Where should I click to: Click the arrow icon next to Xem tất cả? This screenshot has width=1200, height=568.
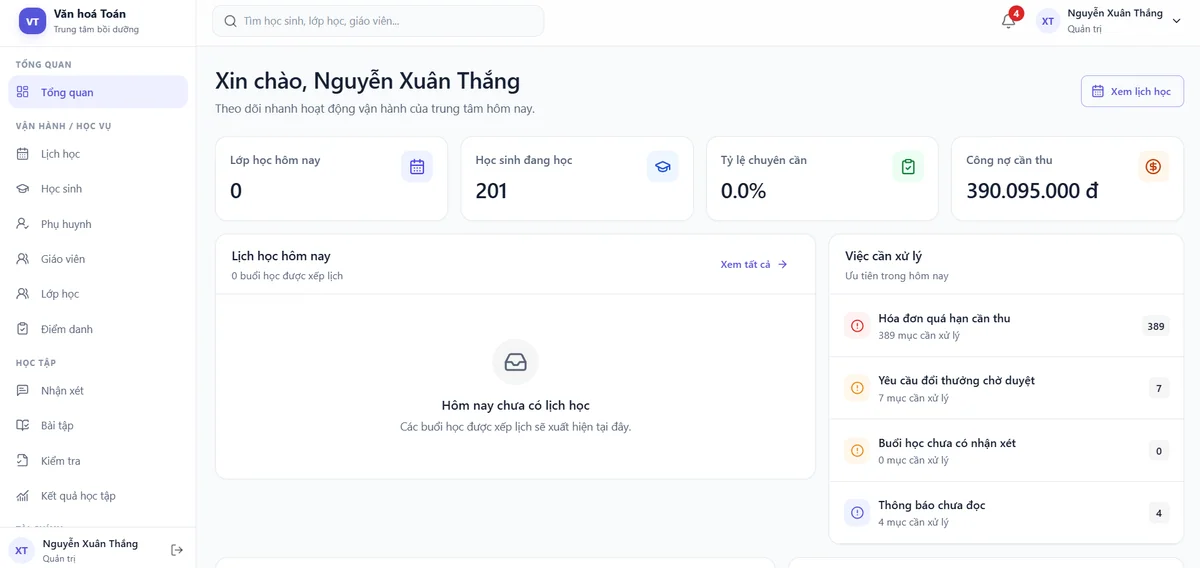pyautogui.click(x=783, y=265)
